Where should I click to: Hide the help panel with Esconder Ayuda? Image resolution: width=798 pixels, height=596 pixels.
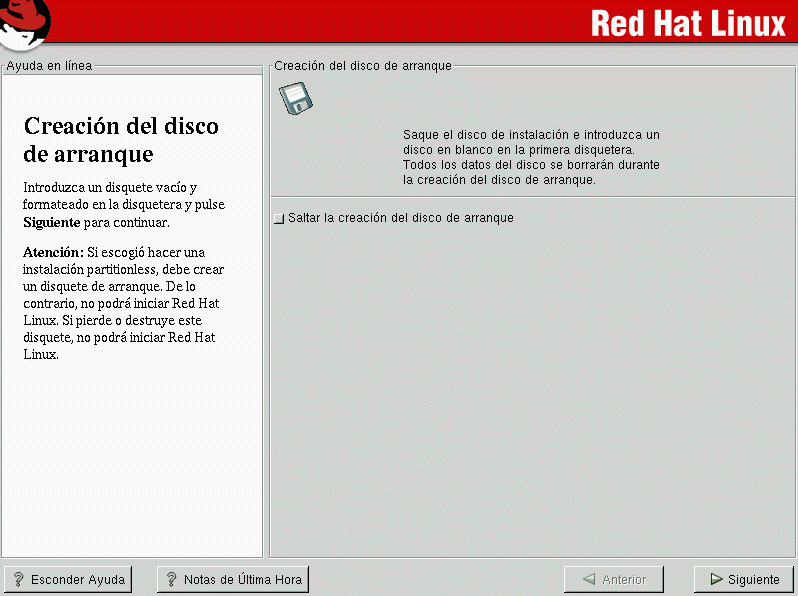click(67, 579)
